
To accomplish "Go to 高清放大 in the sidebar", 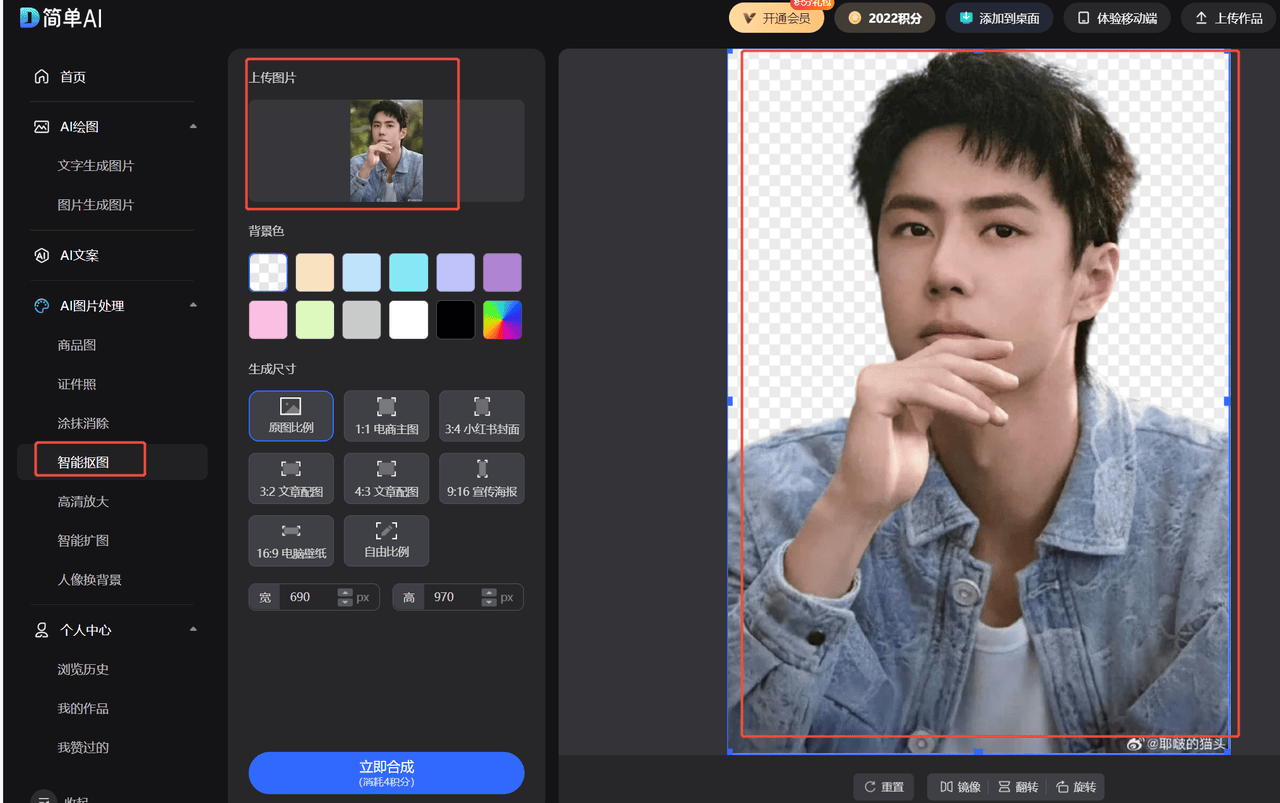I will point(84,501).
